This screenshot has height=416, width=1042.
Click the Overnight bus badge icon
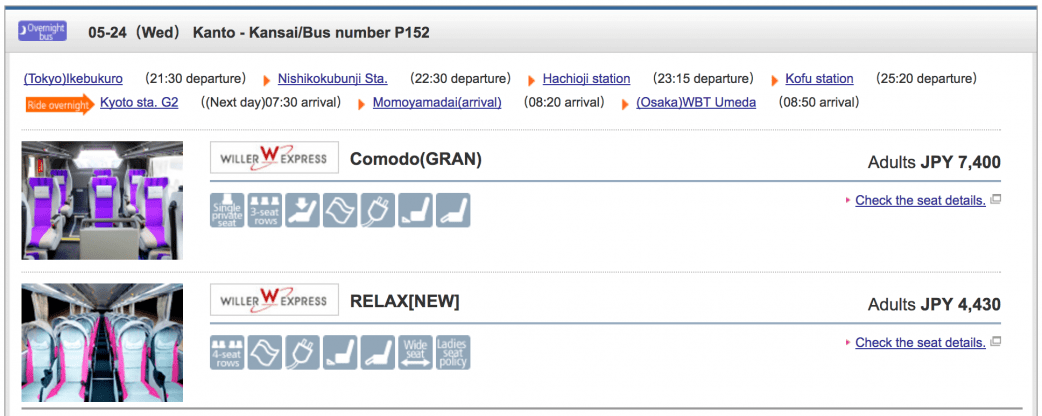(x=43, y=32)
